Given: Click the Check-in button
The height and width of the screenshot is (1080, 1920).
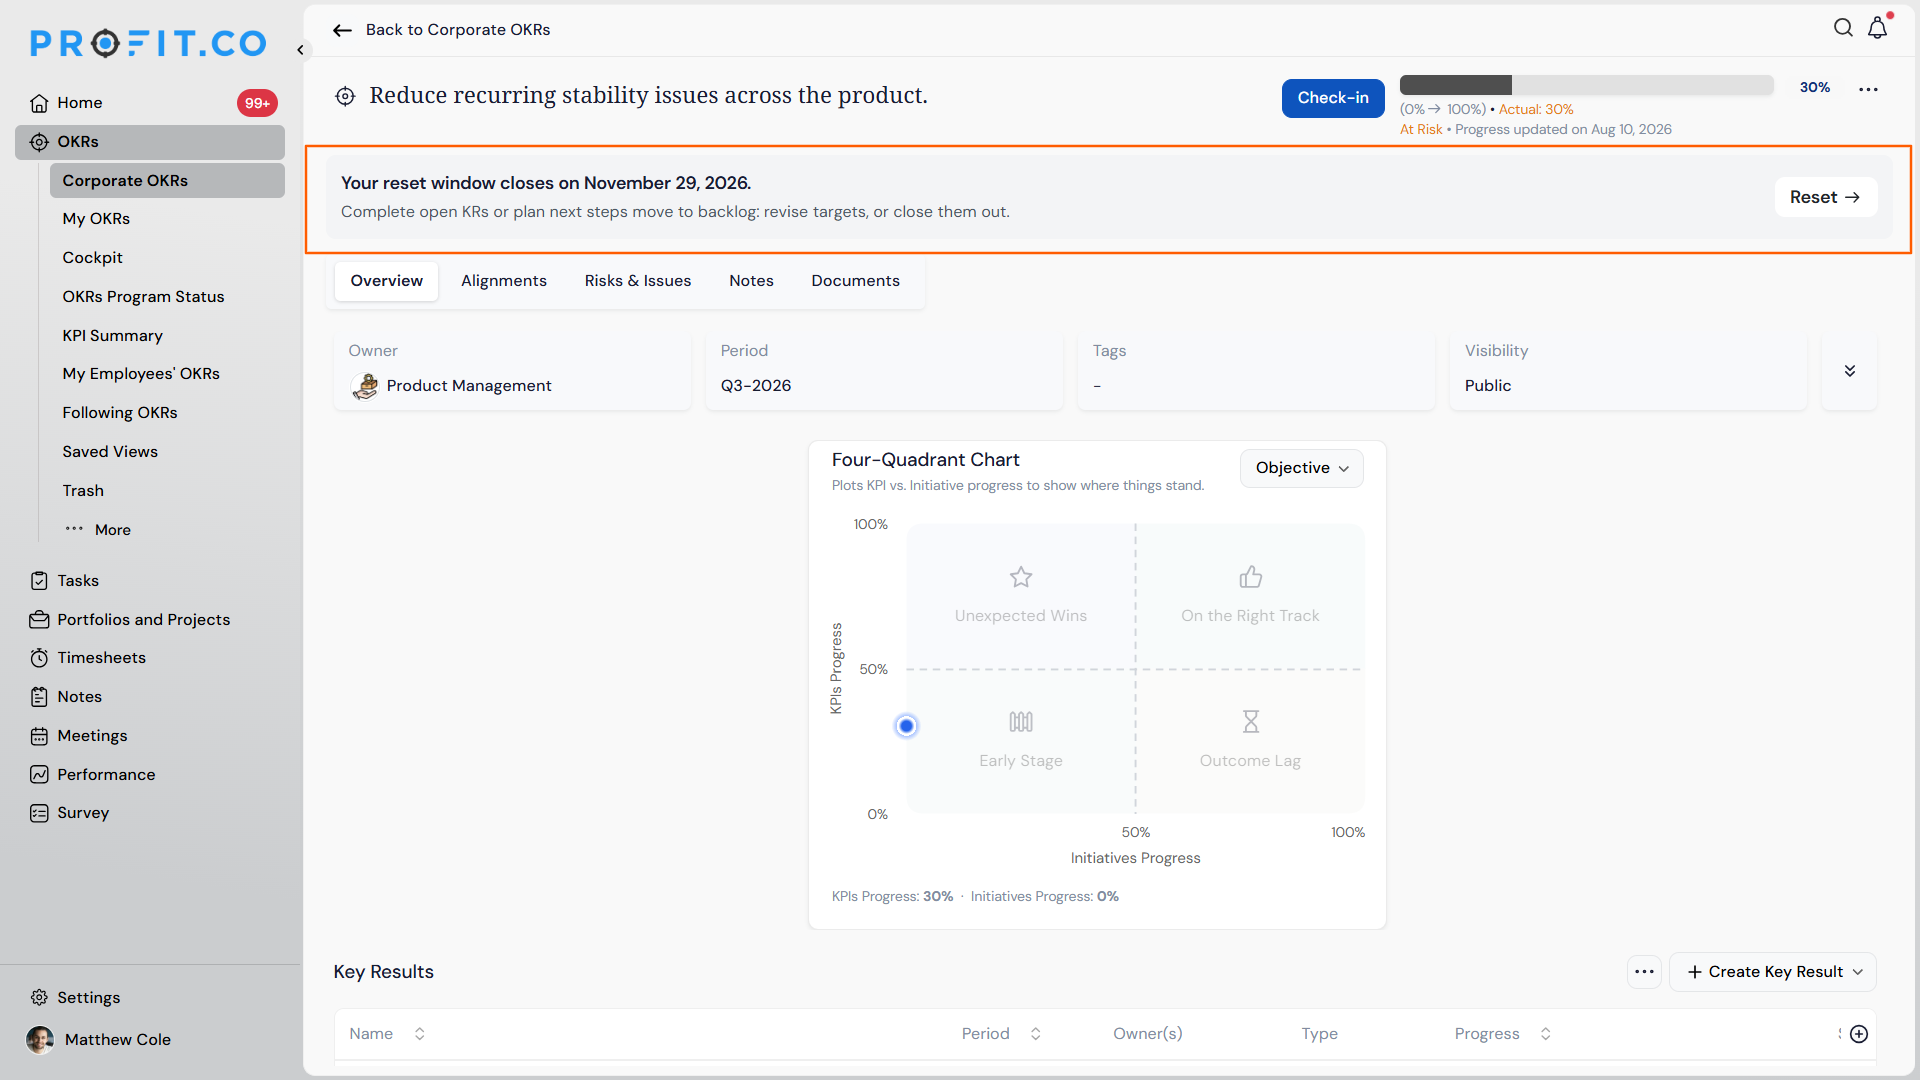Looking at the screenshot, I should [1333, 98].
